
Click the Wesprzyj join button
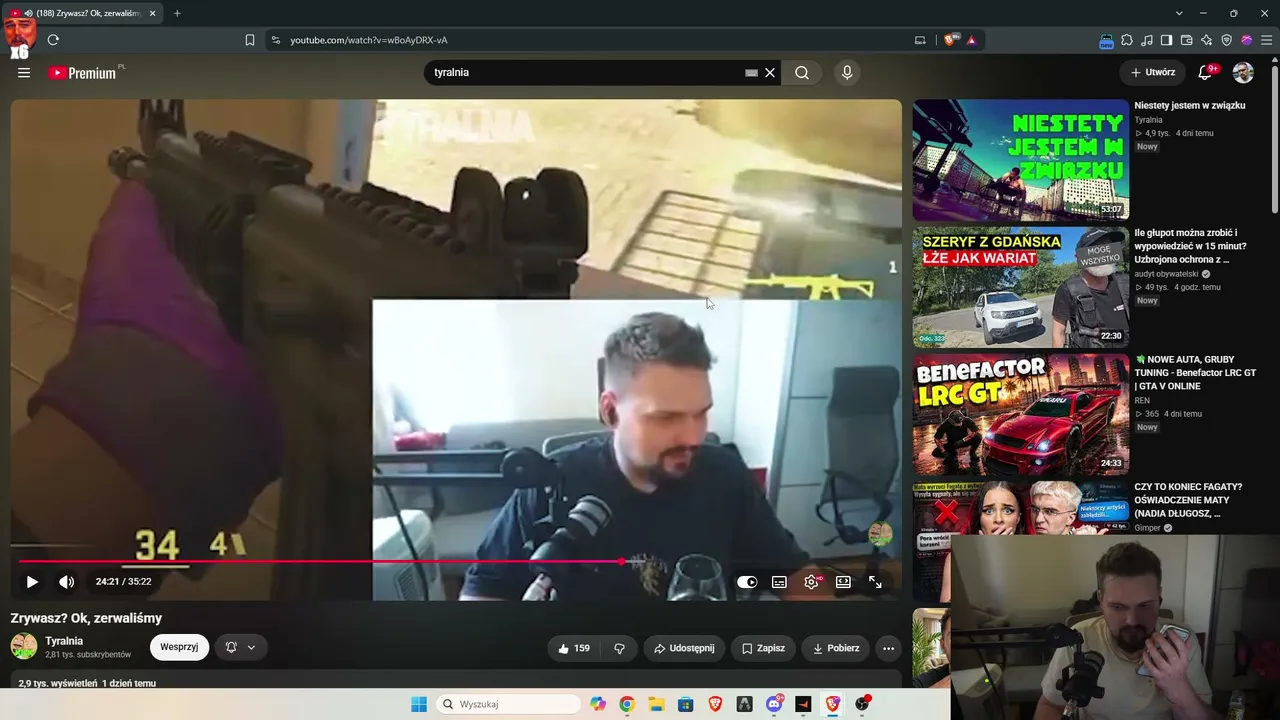(x=179, y=647)
